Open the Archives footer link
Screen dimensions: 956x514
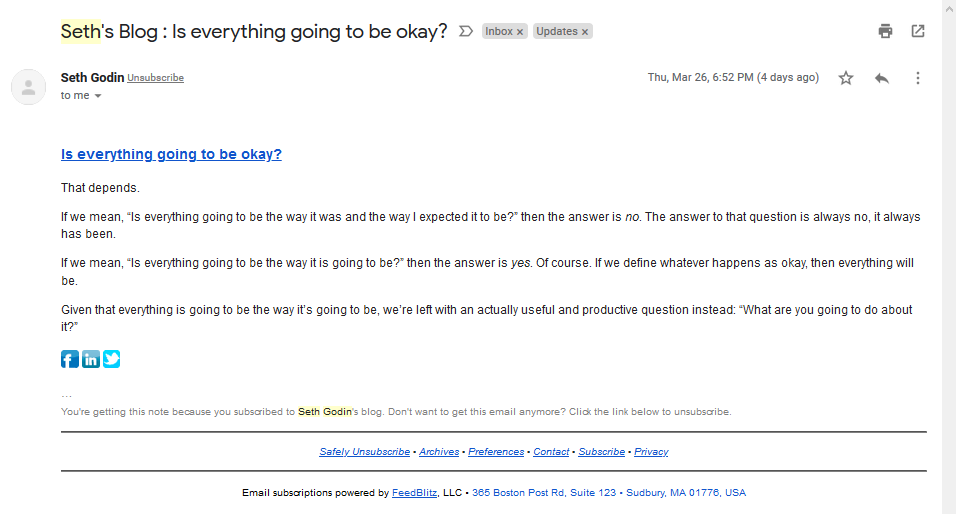pyautogui.click(x=439, y=452)
